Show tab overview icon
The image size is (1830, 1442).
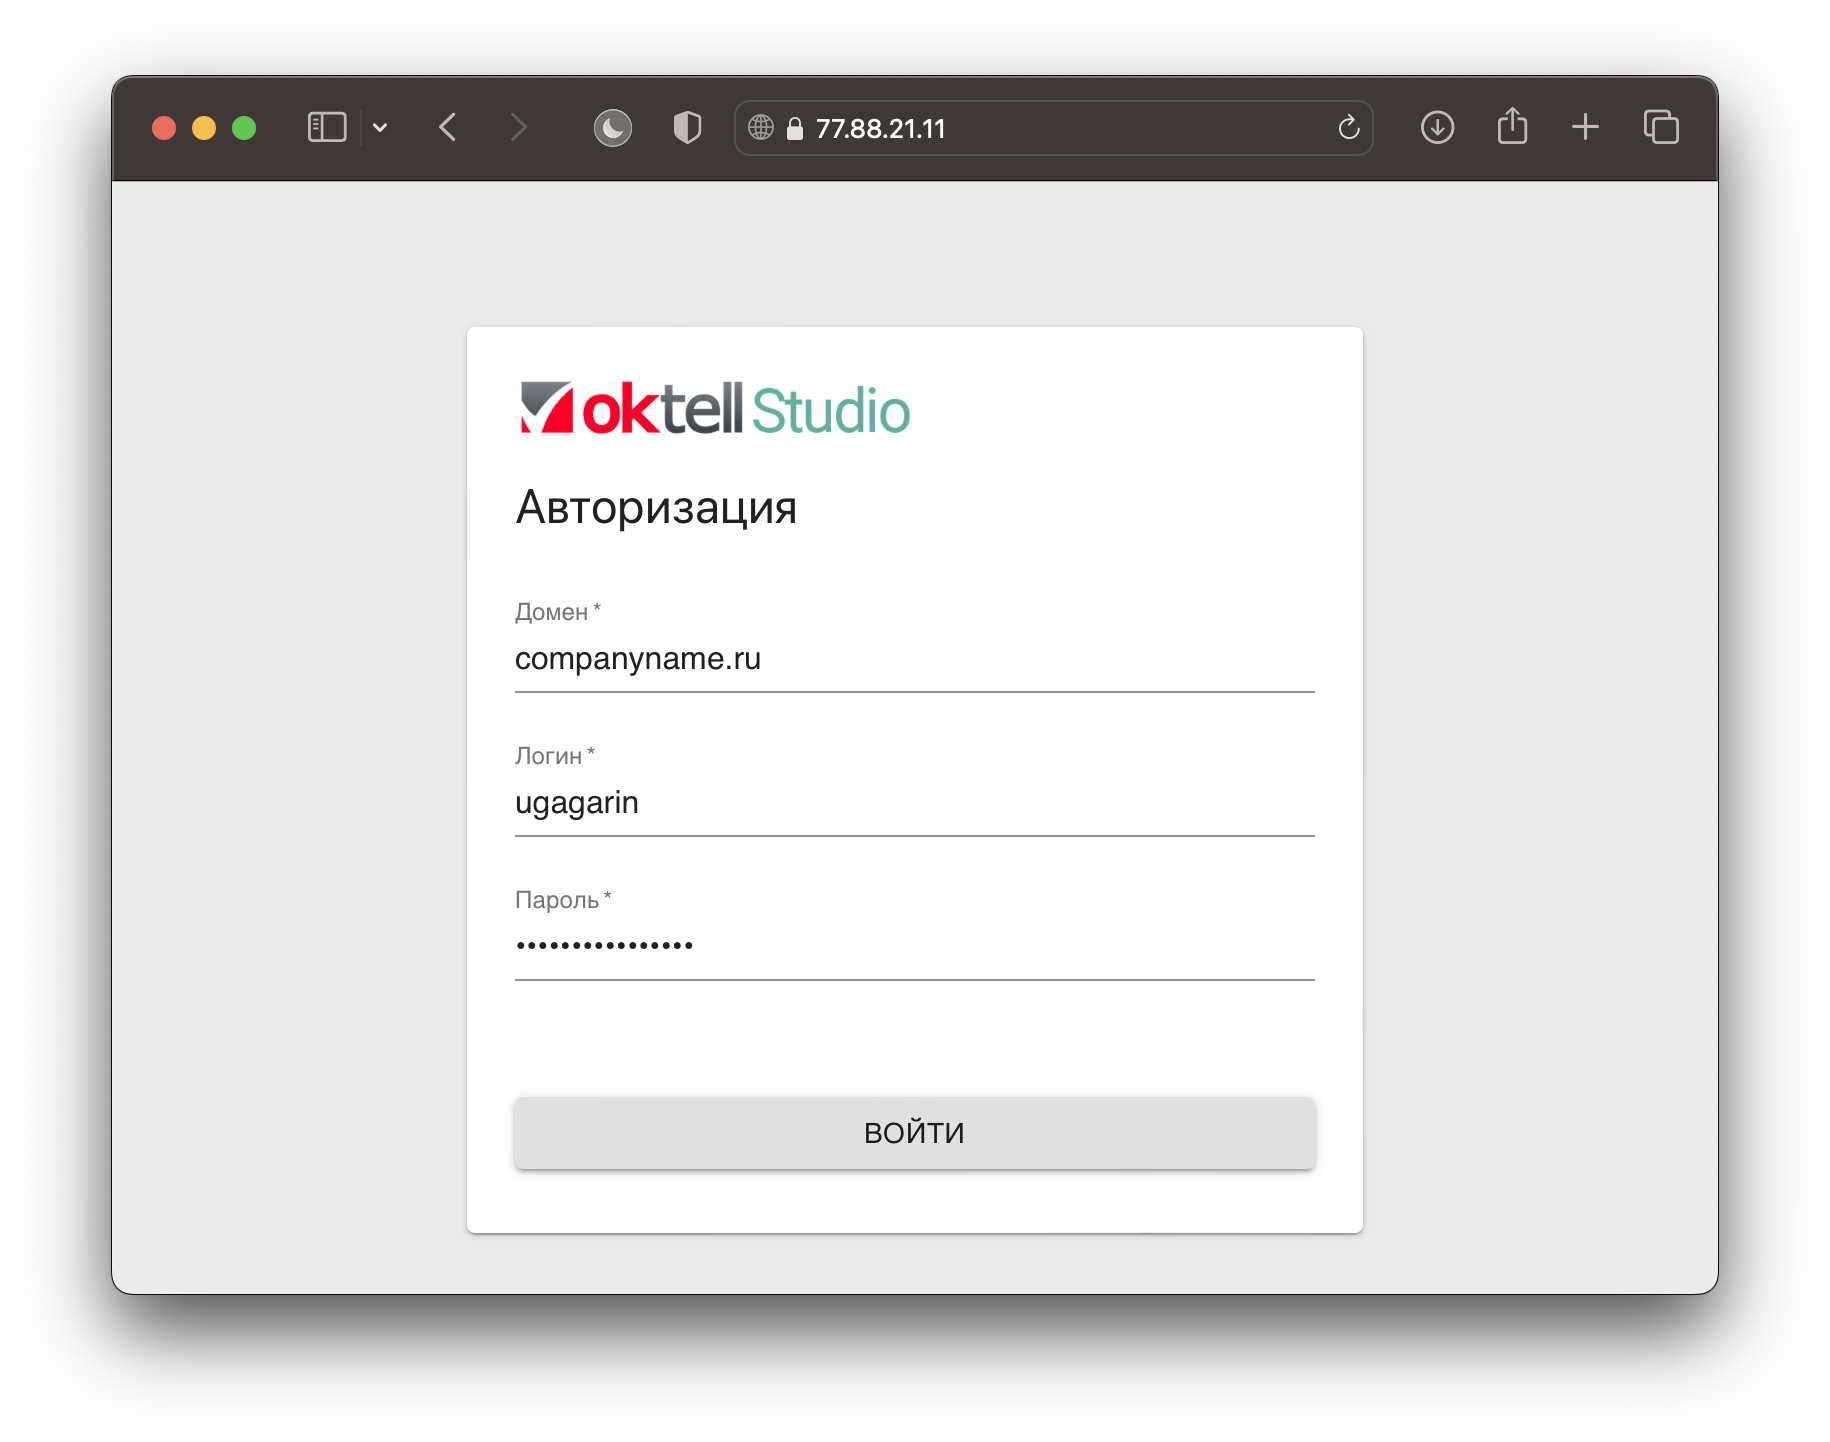tap(1661, 127)
